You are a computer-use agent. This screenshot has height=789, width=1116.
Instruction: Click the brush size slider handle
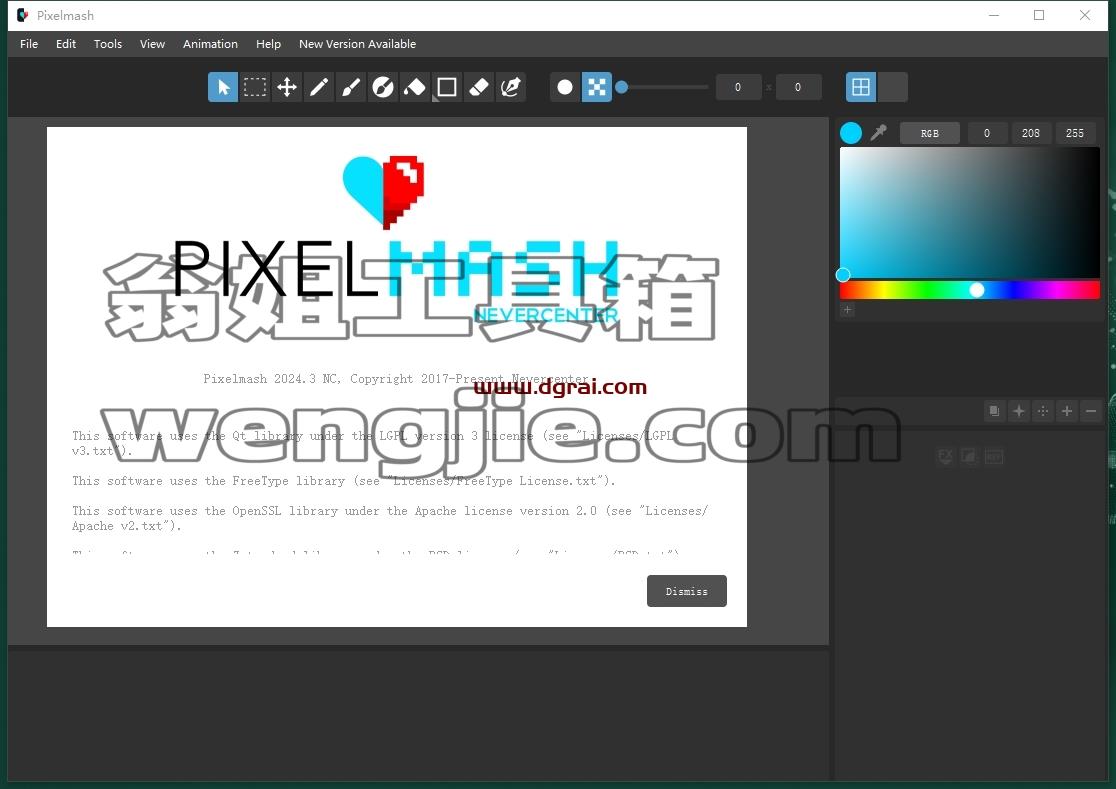click(621, 87)
